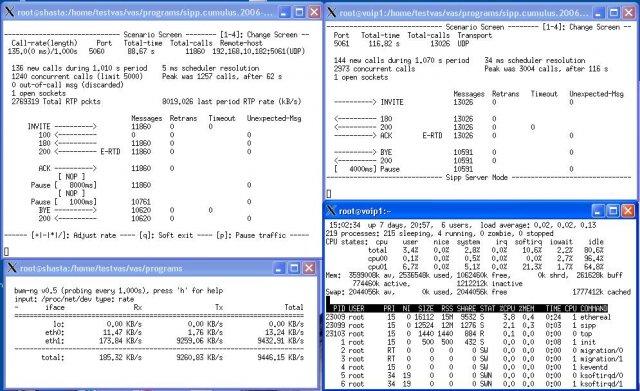640x391 pixels.
Task: Minimize the shasta sipp.cumulus window
Action: (x=285, y=12)
